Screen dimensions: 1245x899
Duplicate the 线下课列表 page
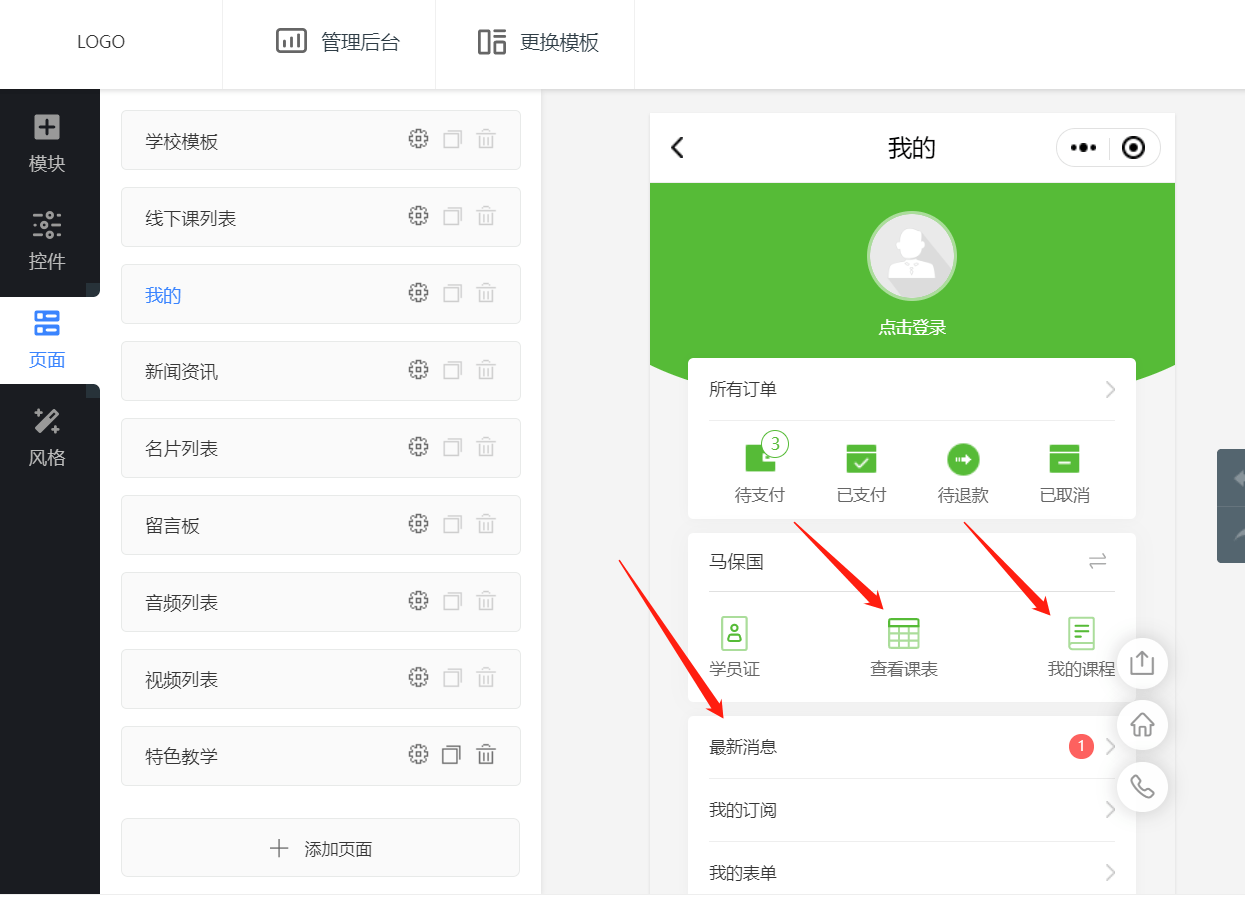[x=452, y=217]
